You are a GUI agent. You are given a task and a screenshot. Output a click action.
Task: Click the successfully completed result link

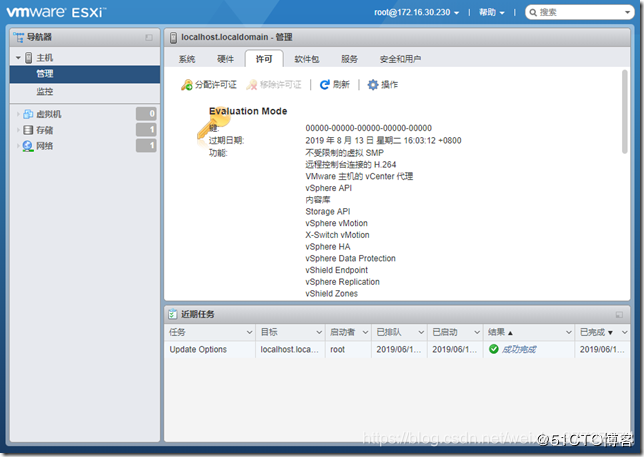pyautogui.click(x=519, y=349)
